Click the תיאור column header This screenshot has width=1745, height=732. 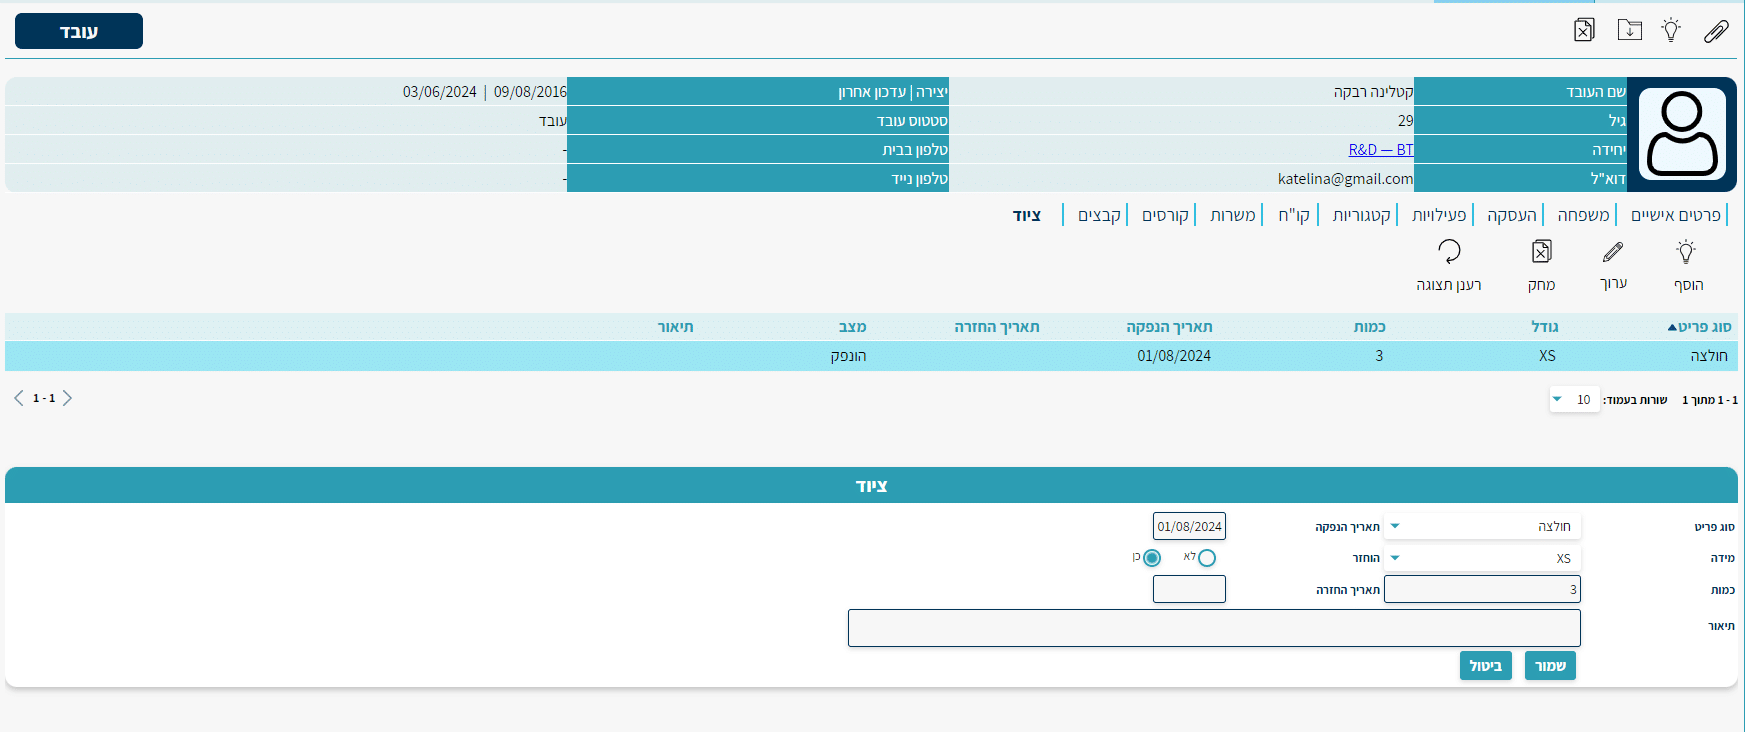675,327
